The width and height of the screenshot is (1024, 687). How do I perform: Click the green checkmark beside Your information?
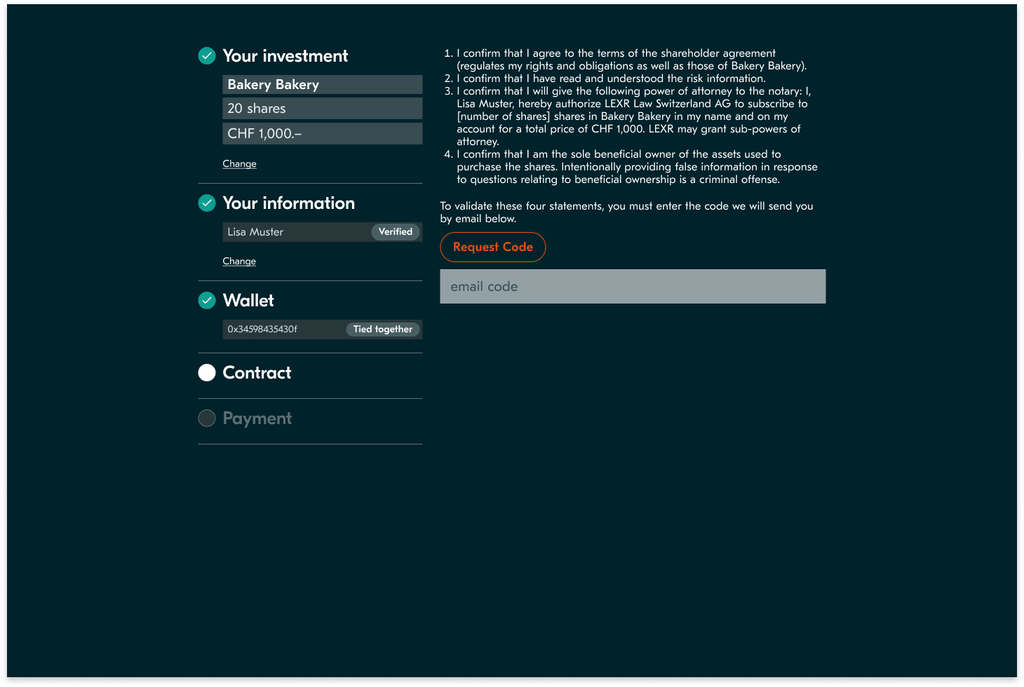click(207, 203)
